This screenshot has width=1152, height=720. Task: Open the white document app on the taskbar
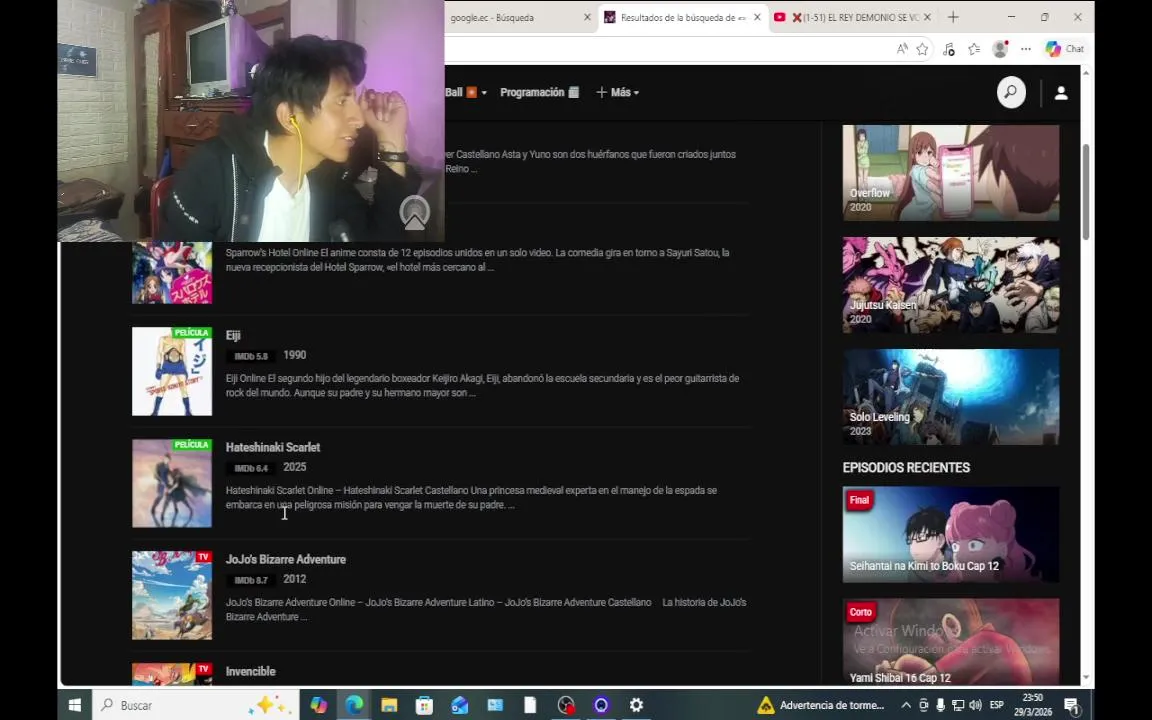530,705
